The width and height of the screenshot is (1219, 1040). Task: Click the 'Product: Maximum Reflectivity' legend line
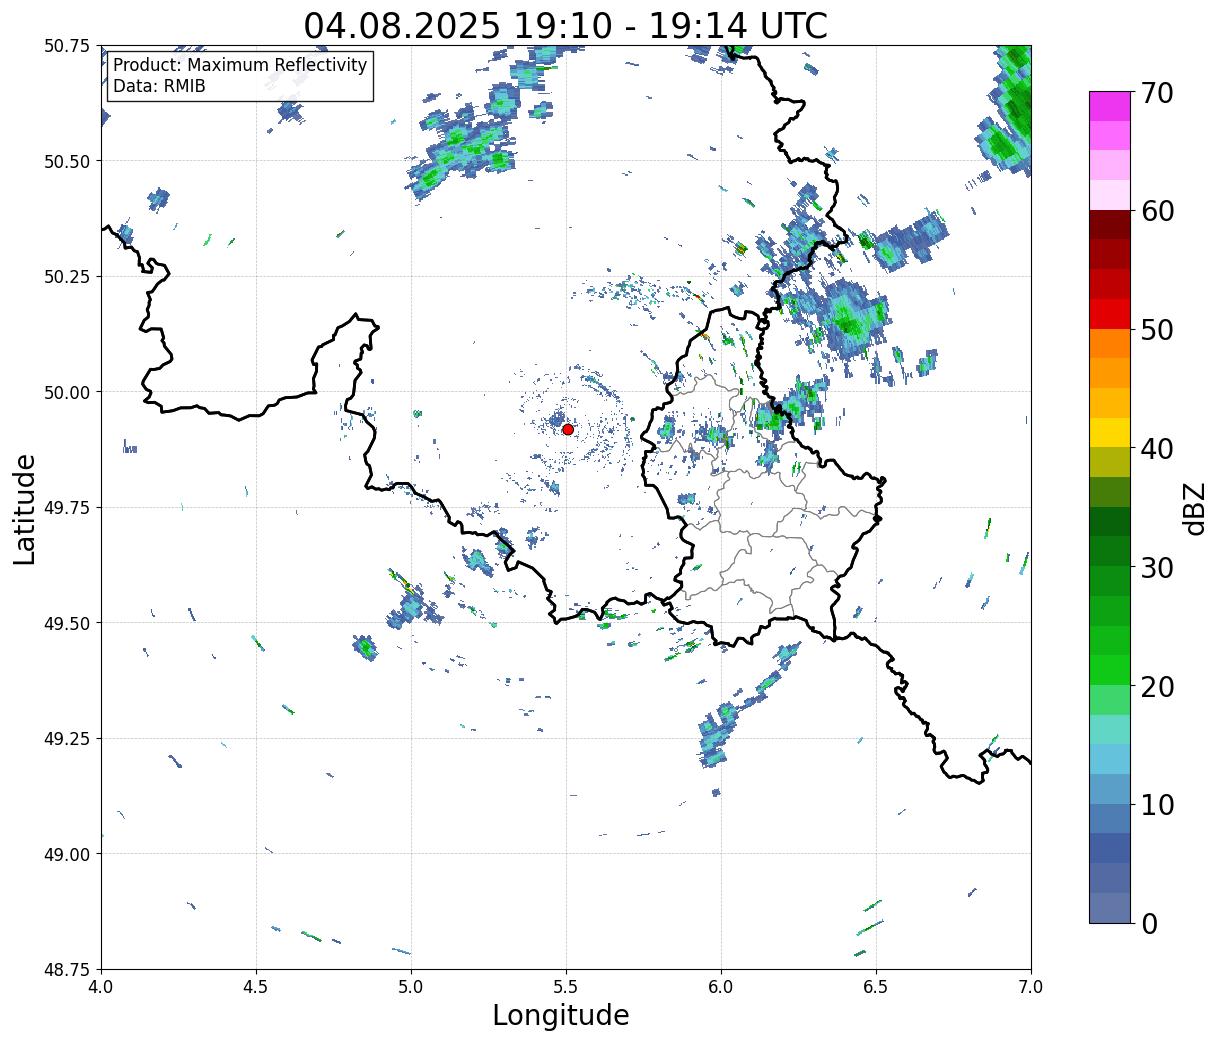click(240, 65)
